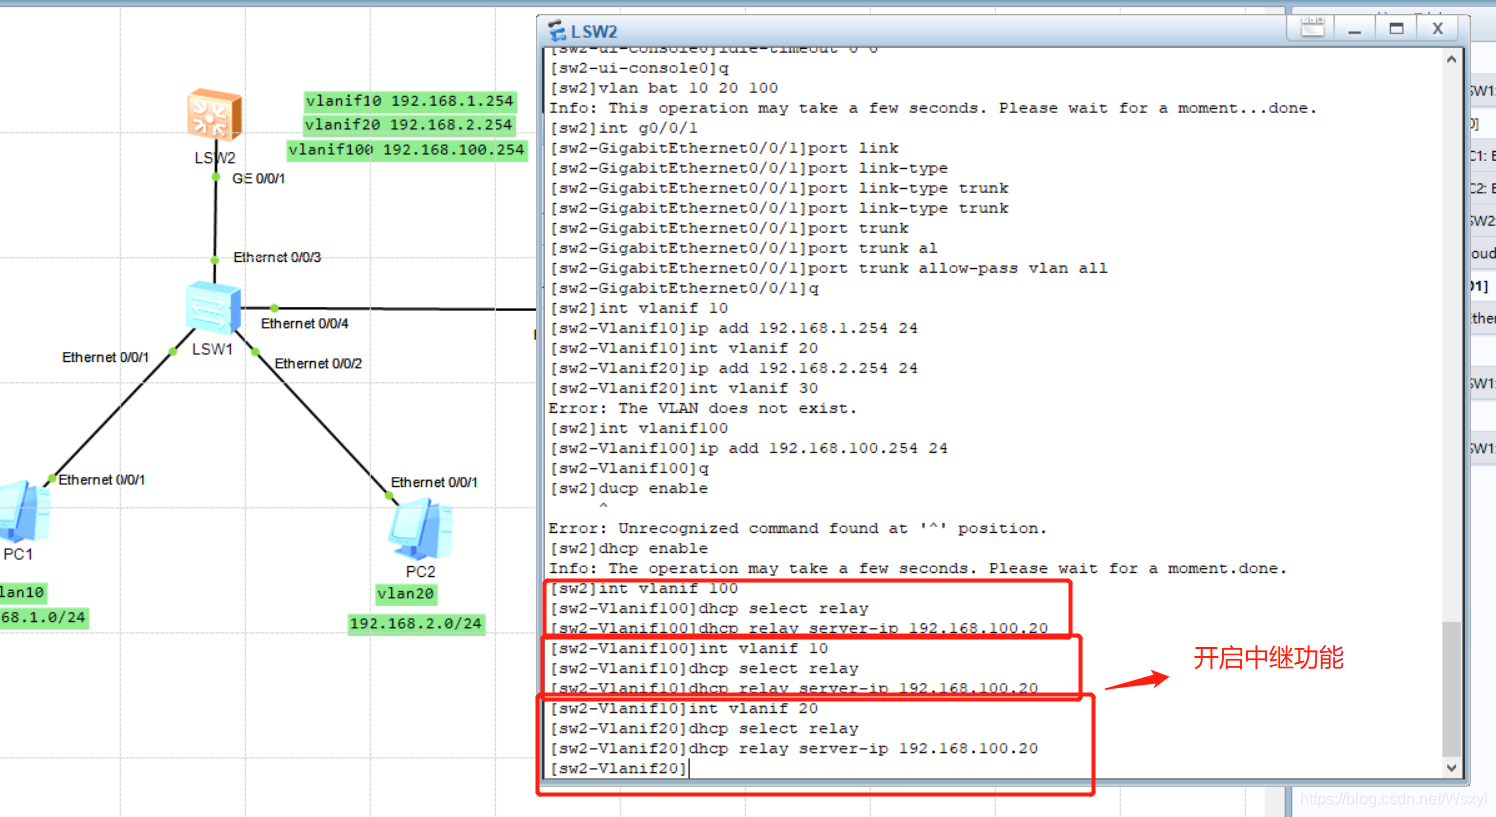Click the 'ip add 192.168.2.254 24' line
This screenshot has width=1496, height=817.
click(x=733, y=368)
